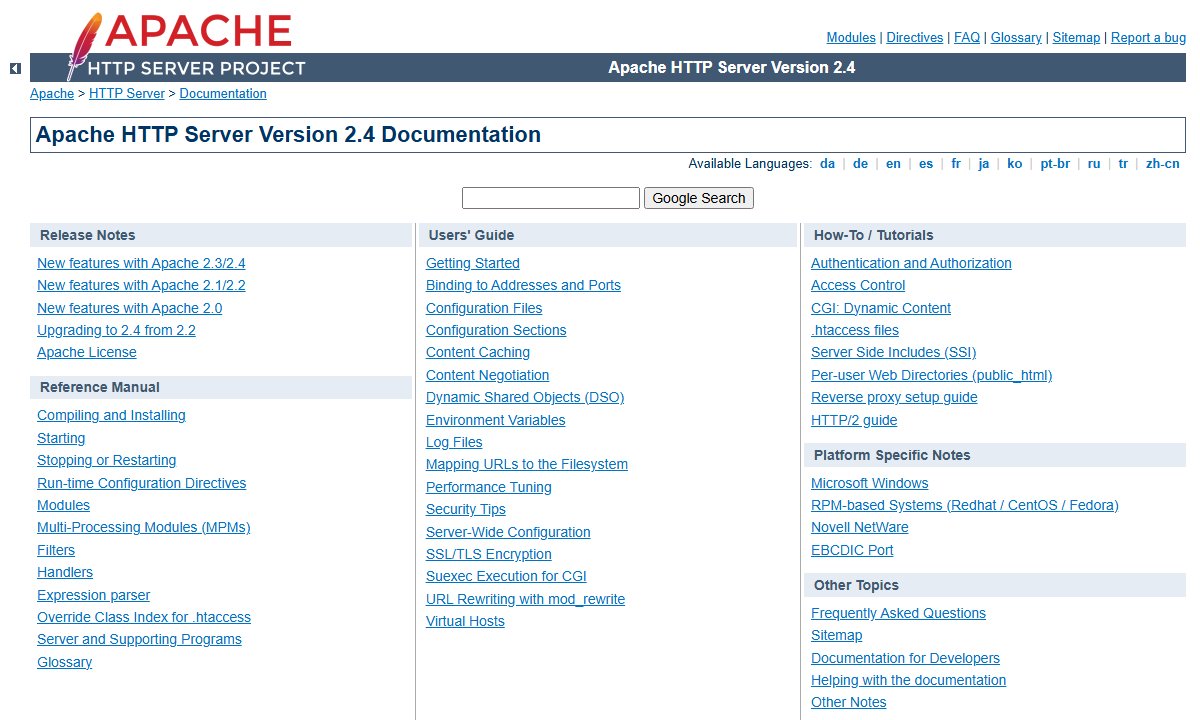The height and width of the screenshot is (720, 1200).
Task: Open Dynamic Shared Objects (DSO) link
Action: point(525,398)
